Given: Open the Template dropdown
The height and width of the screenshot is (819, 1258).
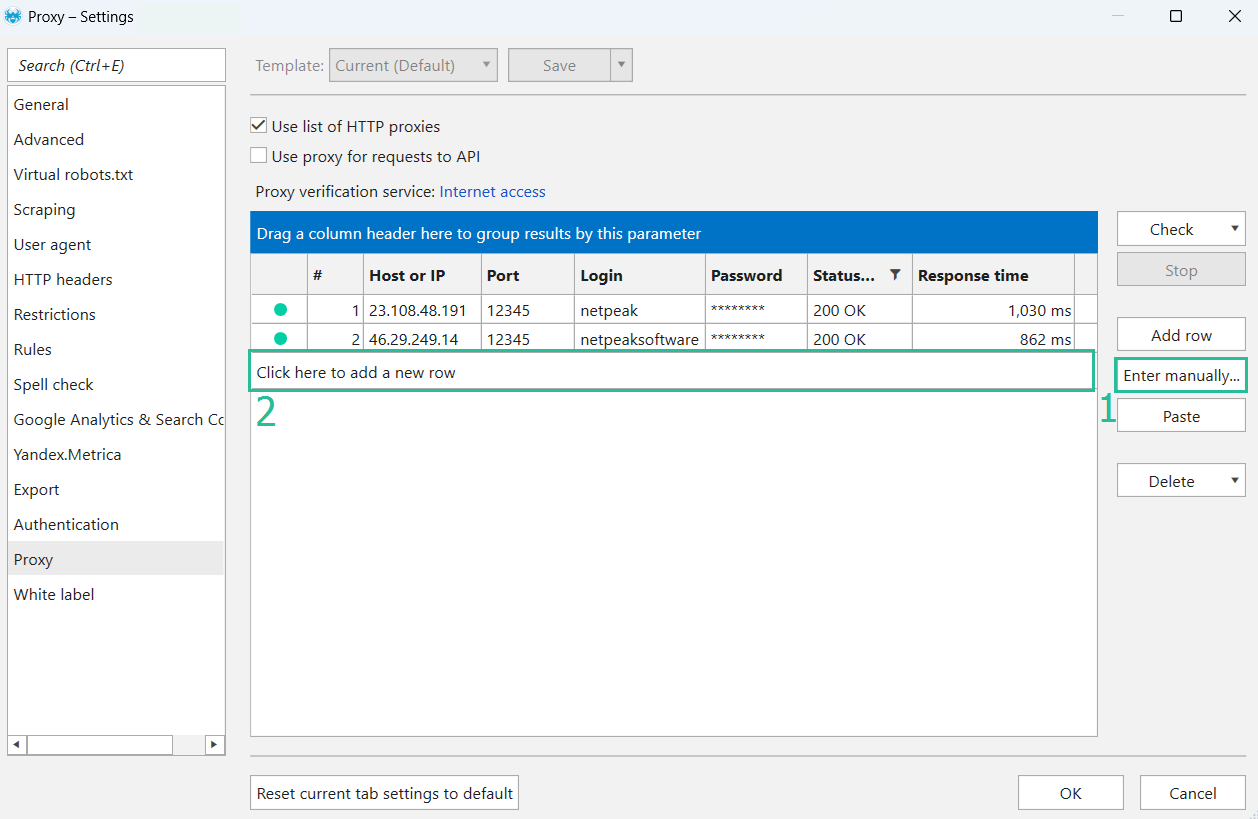Looking at the screenshot, I should [413, 65].
